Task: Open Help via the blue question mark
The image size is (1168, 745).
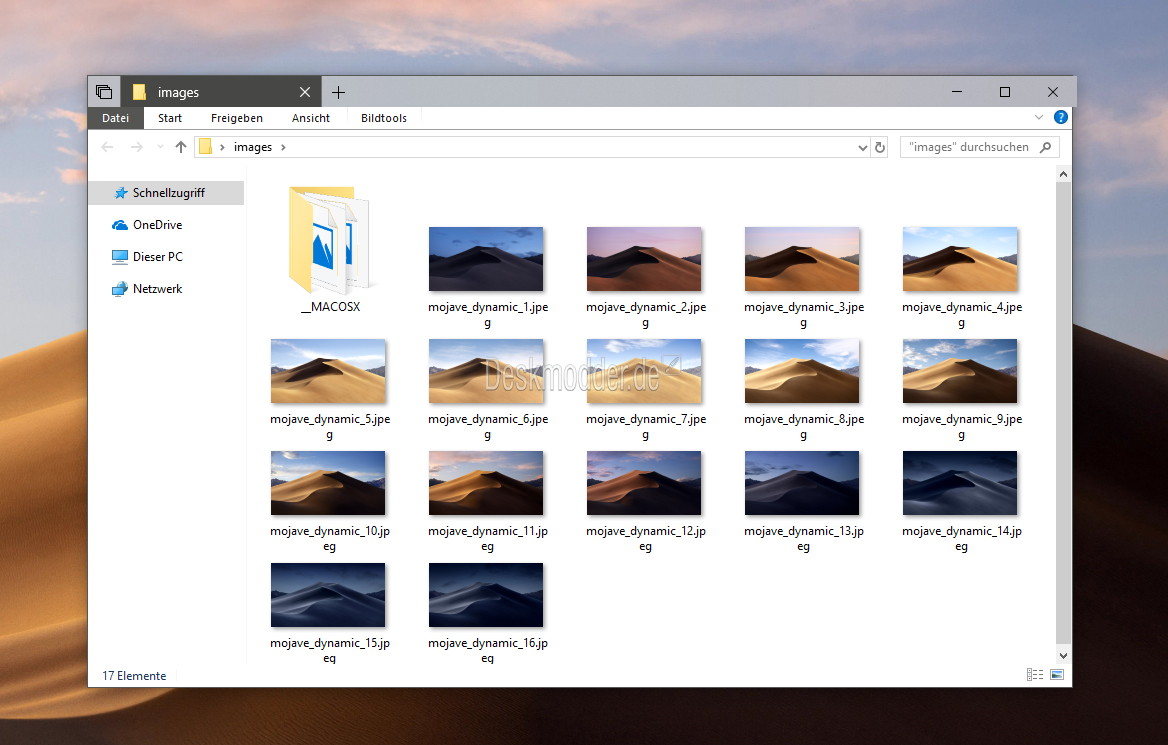Action: (x=1061, y=117)
